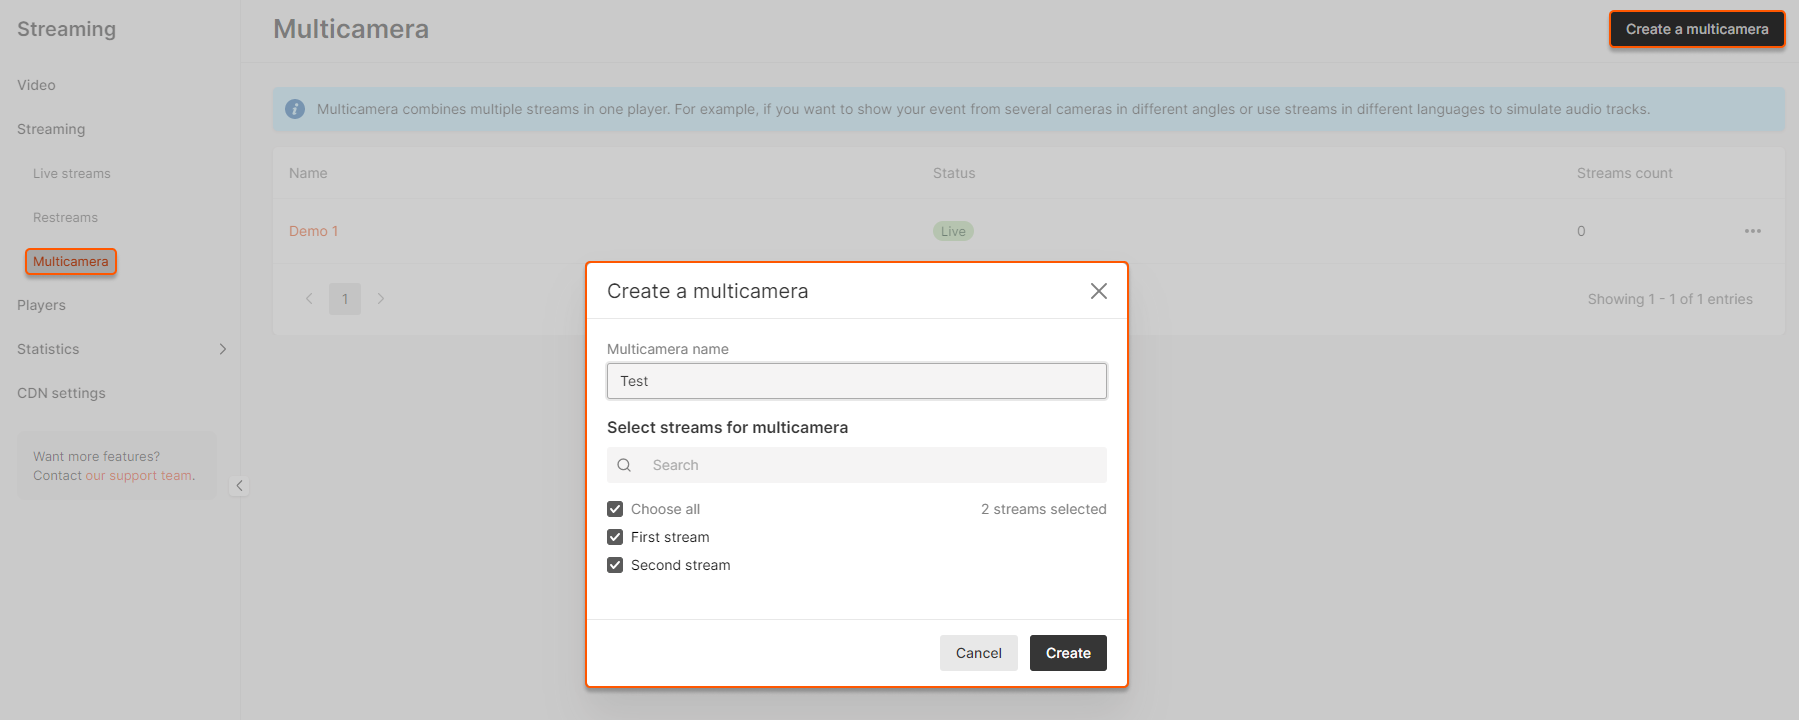Click the info icon in the banner

(x=295, y=109)
